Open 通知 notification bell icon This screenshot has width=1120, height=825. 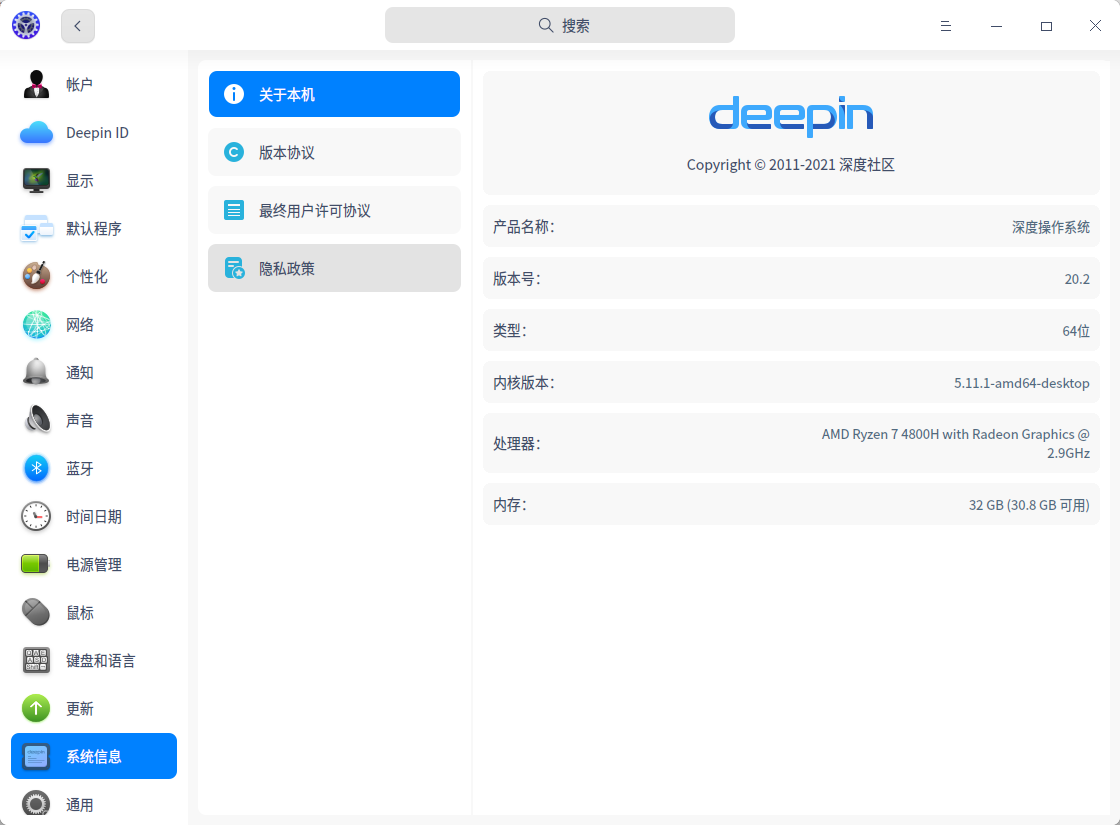click(37, 373)
